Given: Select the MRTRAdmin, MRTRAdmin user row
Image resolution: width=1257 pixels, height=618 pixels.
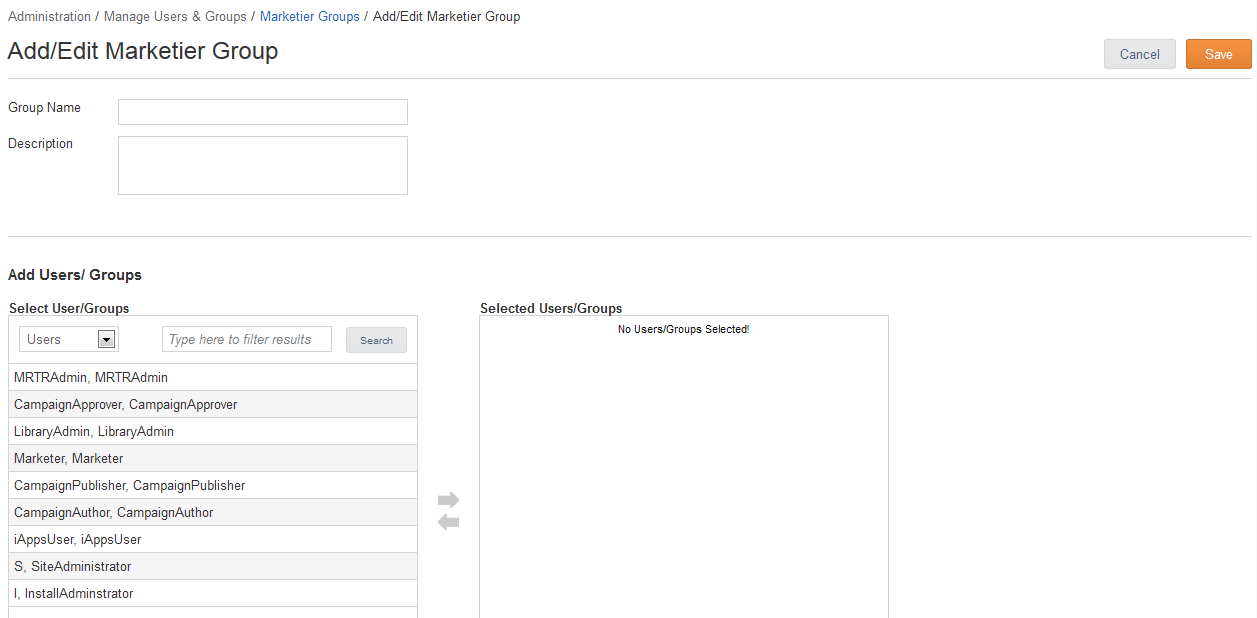Looking at the screenshot, I should [x=213, y=377].
